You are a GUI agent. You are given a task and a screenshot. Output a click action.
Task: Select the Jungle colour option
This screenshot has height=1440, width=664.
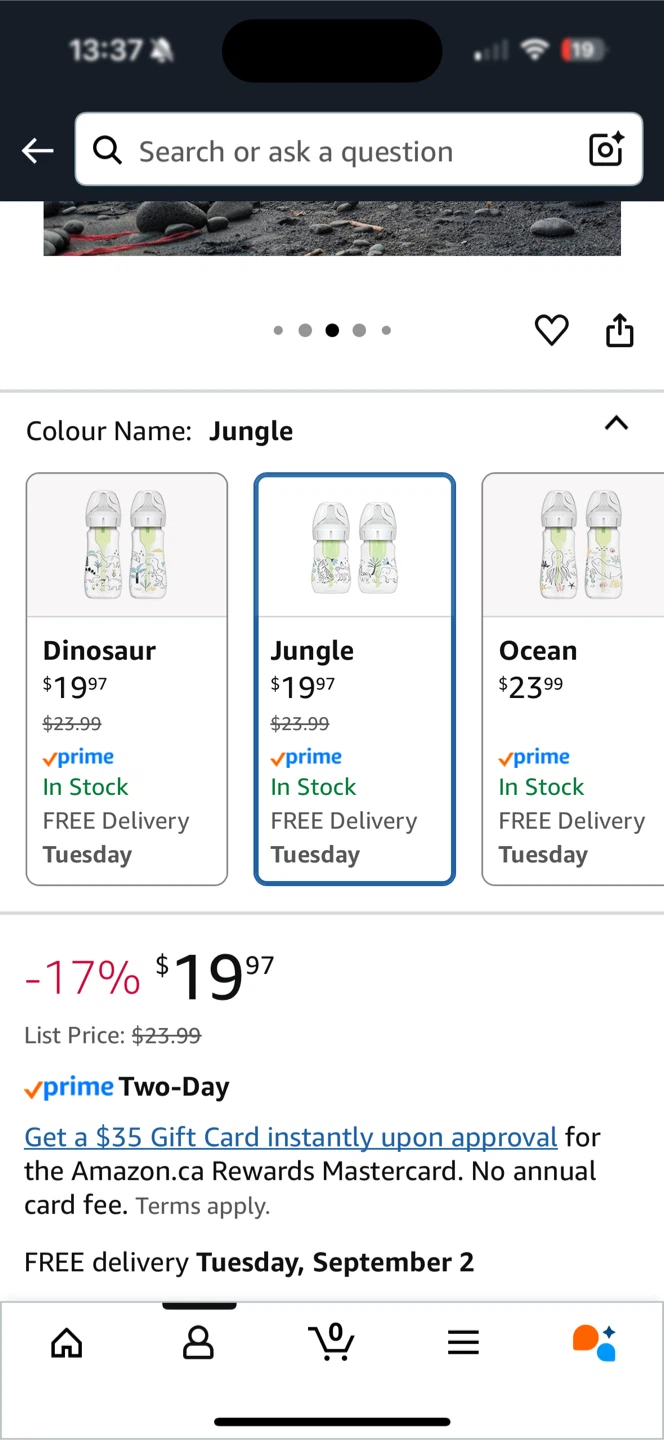(355, 679)
